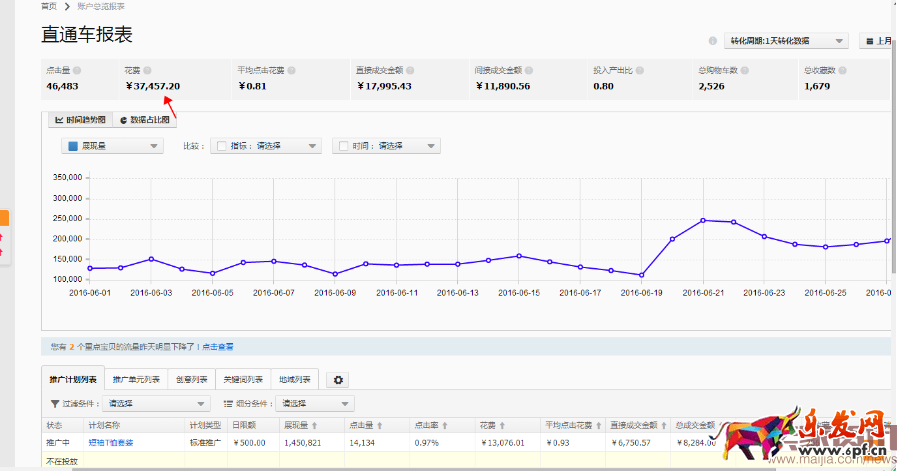Click the list icon beside 细分条件
Image resolution: width=897 pixels, height=471 pixels.
point(228,404)
